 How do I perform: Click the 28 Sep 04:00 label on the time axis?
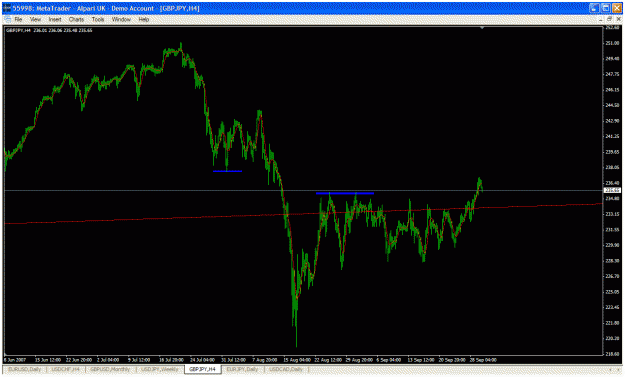point(483,360)
